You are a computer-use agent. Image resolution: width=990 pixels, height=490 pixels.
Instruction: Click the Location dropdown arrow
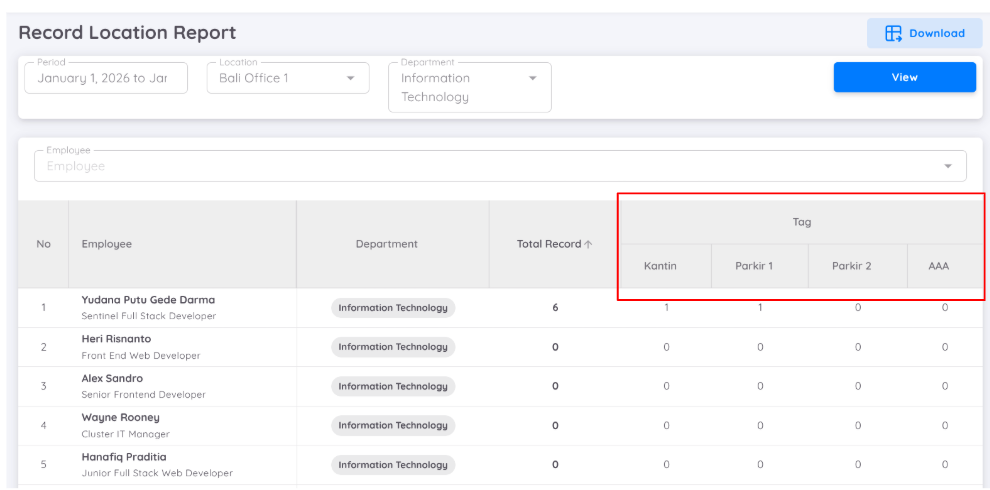(x=350, y=78)
